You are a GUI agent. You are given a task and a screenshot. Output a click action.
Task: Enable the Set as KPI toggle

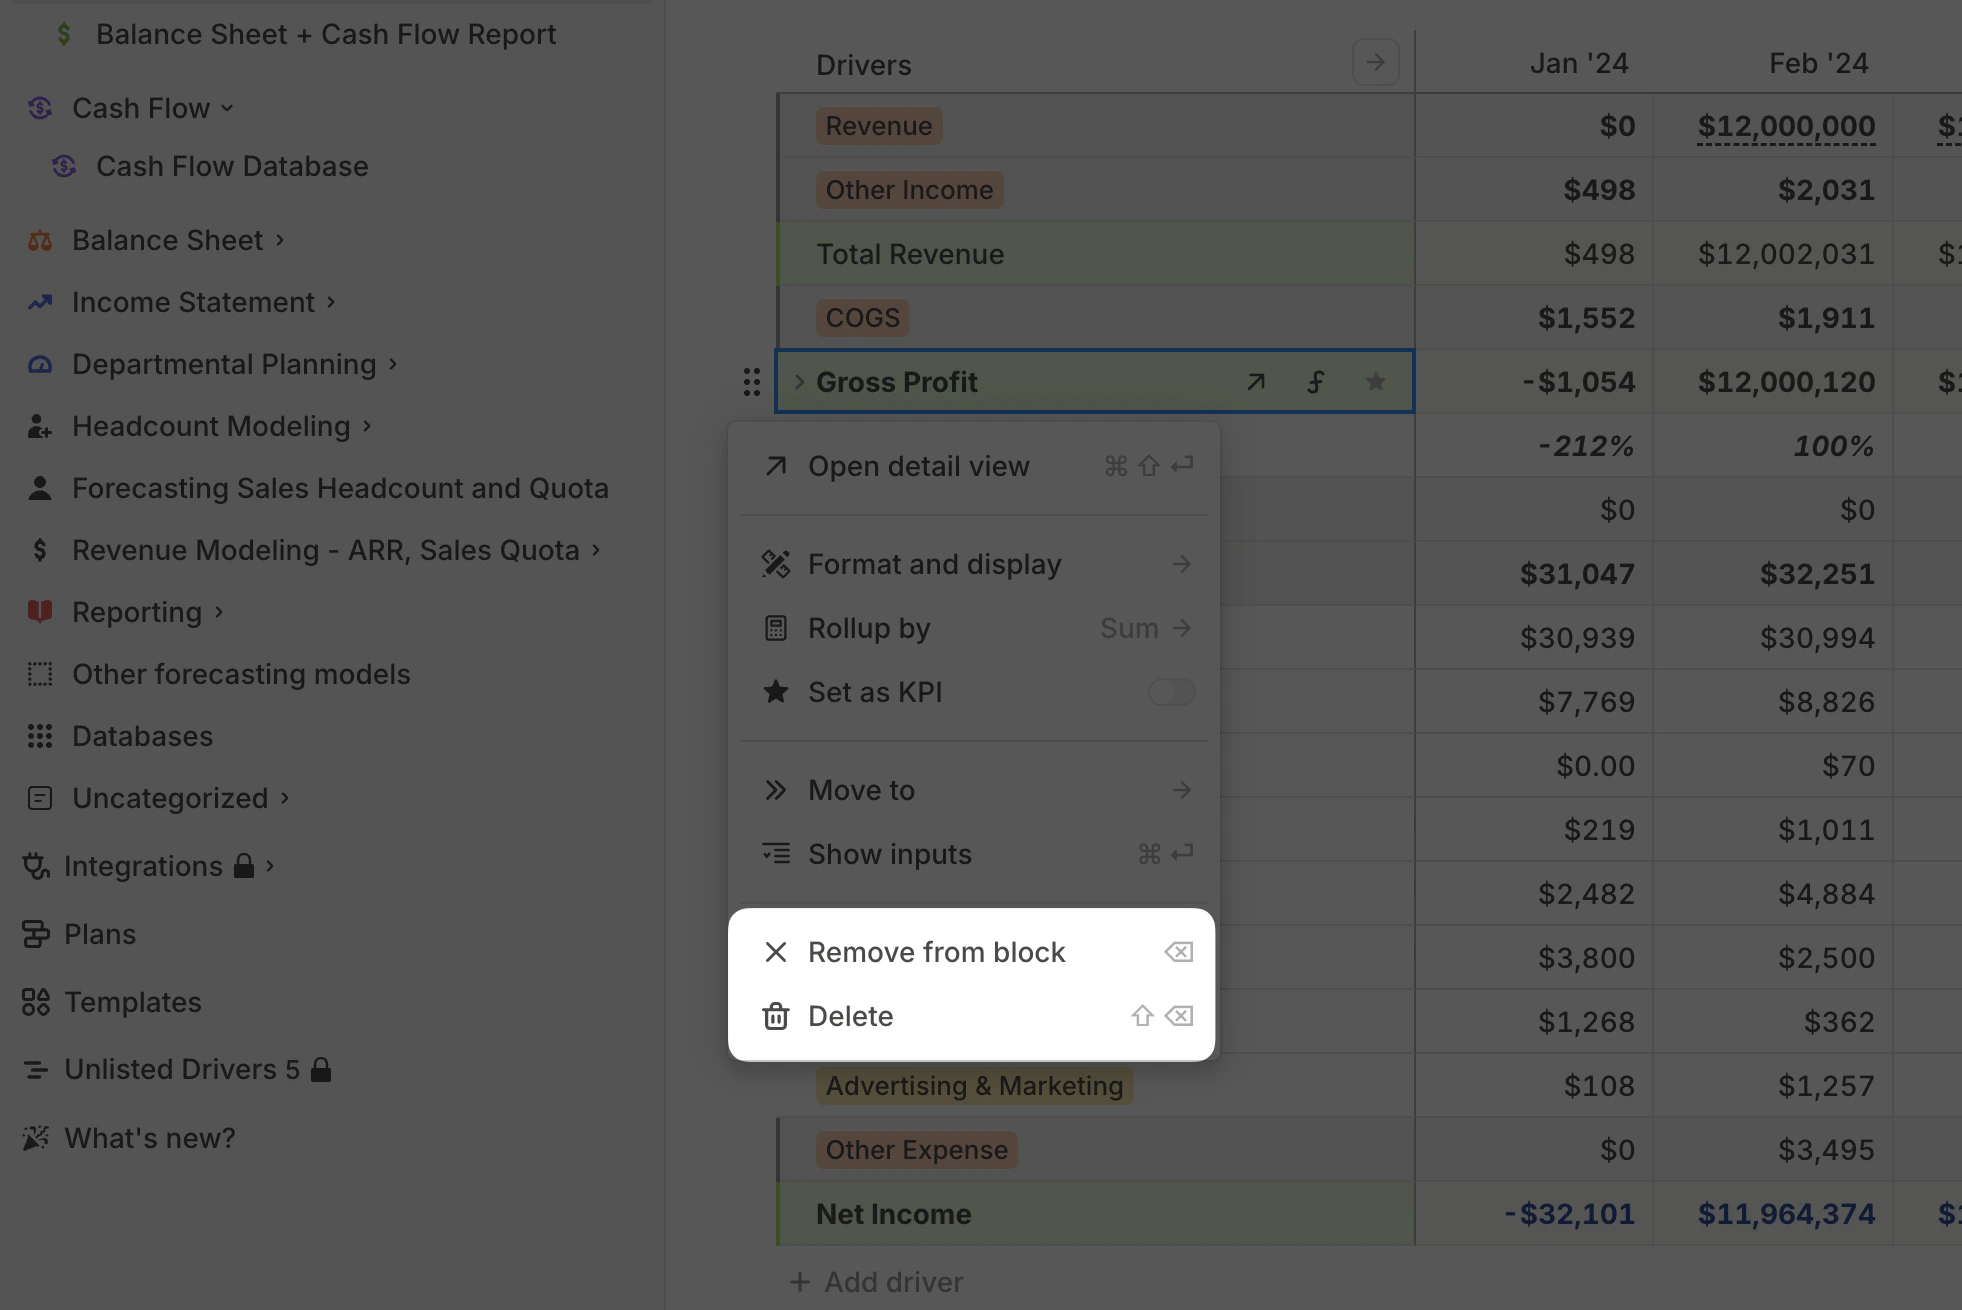pyautogui.click(x=1170, y=692)
